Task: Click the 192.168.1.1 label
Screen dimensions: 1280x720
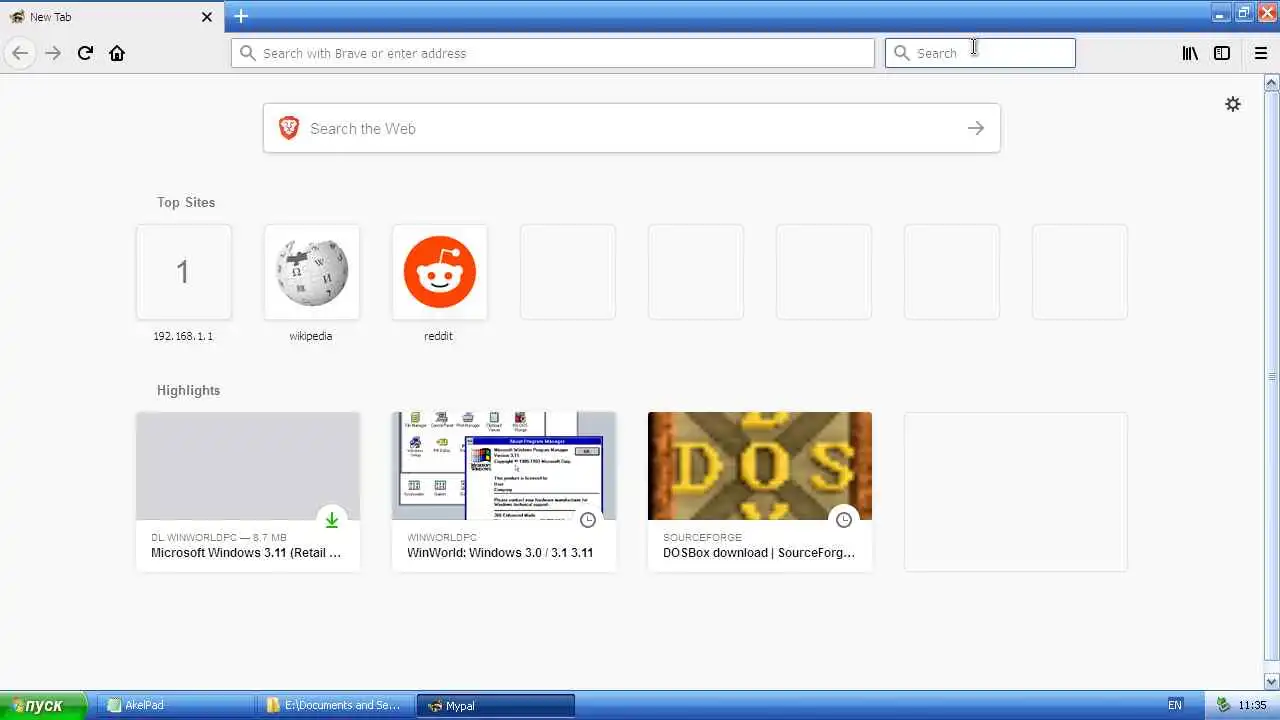Action: pyautogui.click(x=183, y=336)
